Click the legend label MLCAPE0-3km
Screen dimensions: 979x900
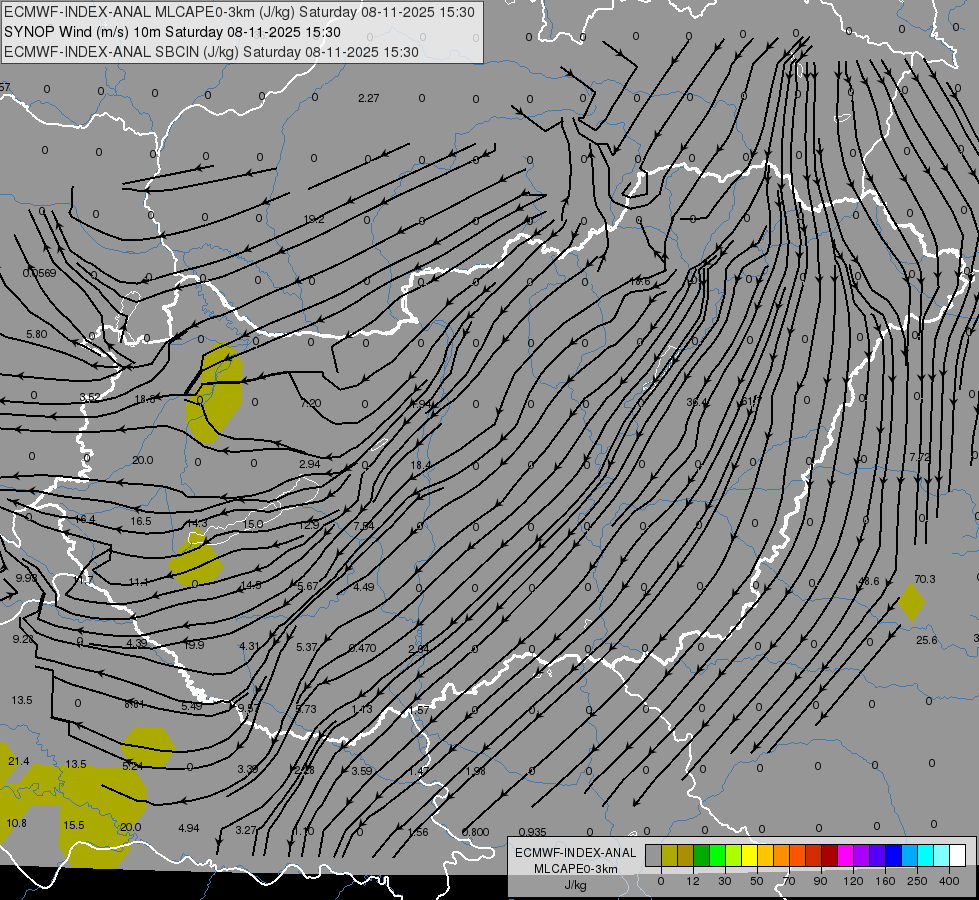[x=575, y=869]
